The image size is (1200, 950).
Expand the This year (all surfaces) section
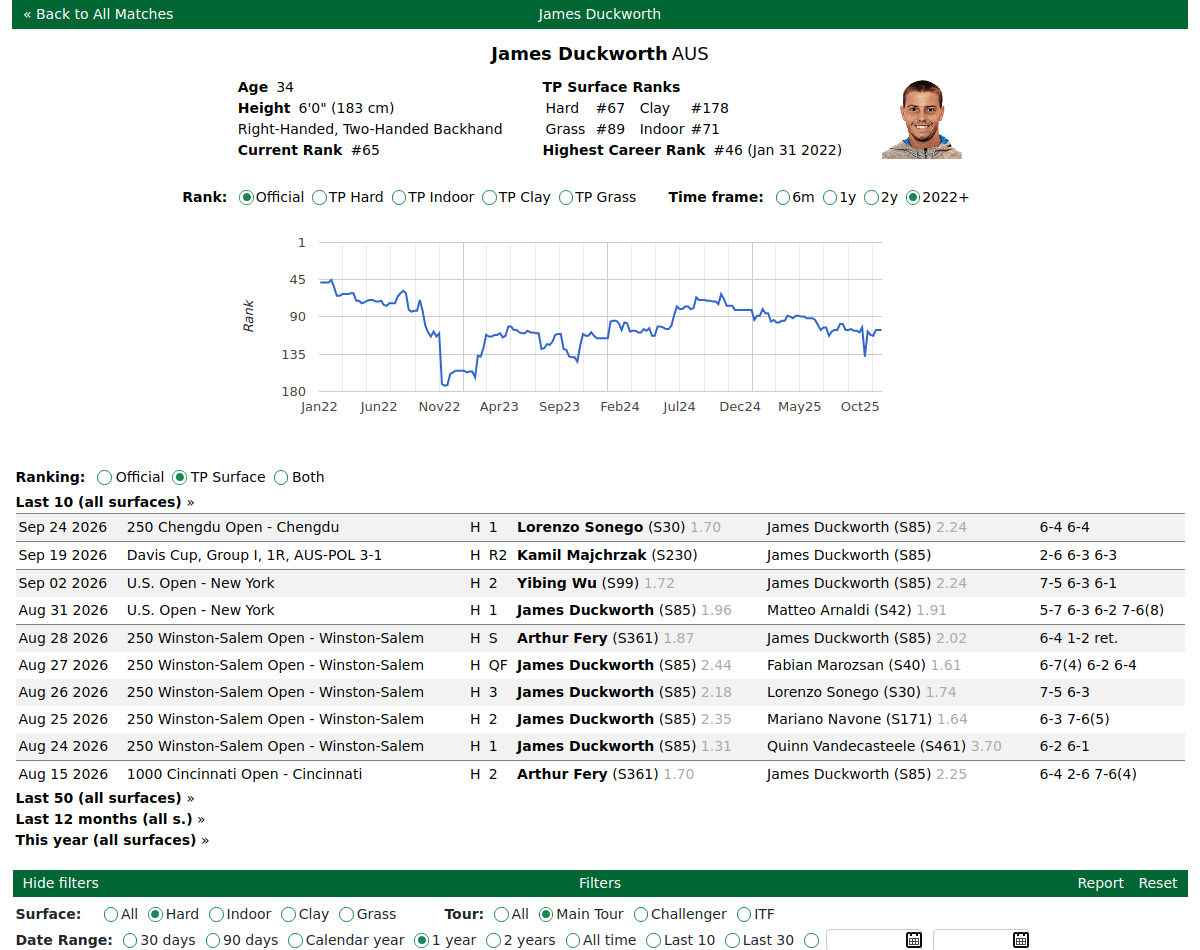[112, 840]
